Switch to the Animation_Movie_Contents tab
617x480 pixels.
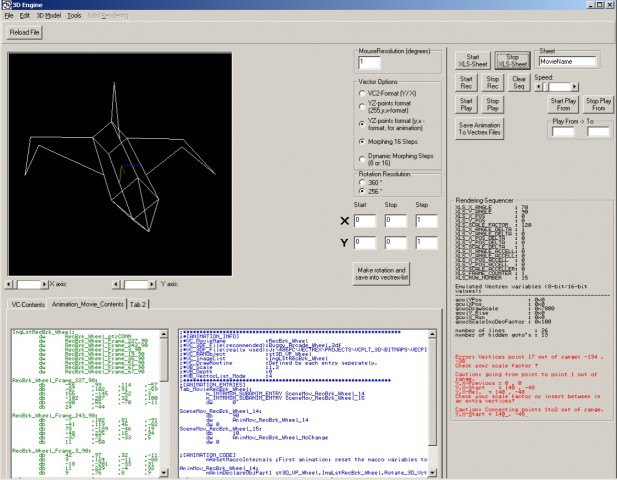coord(87,304)
